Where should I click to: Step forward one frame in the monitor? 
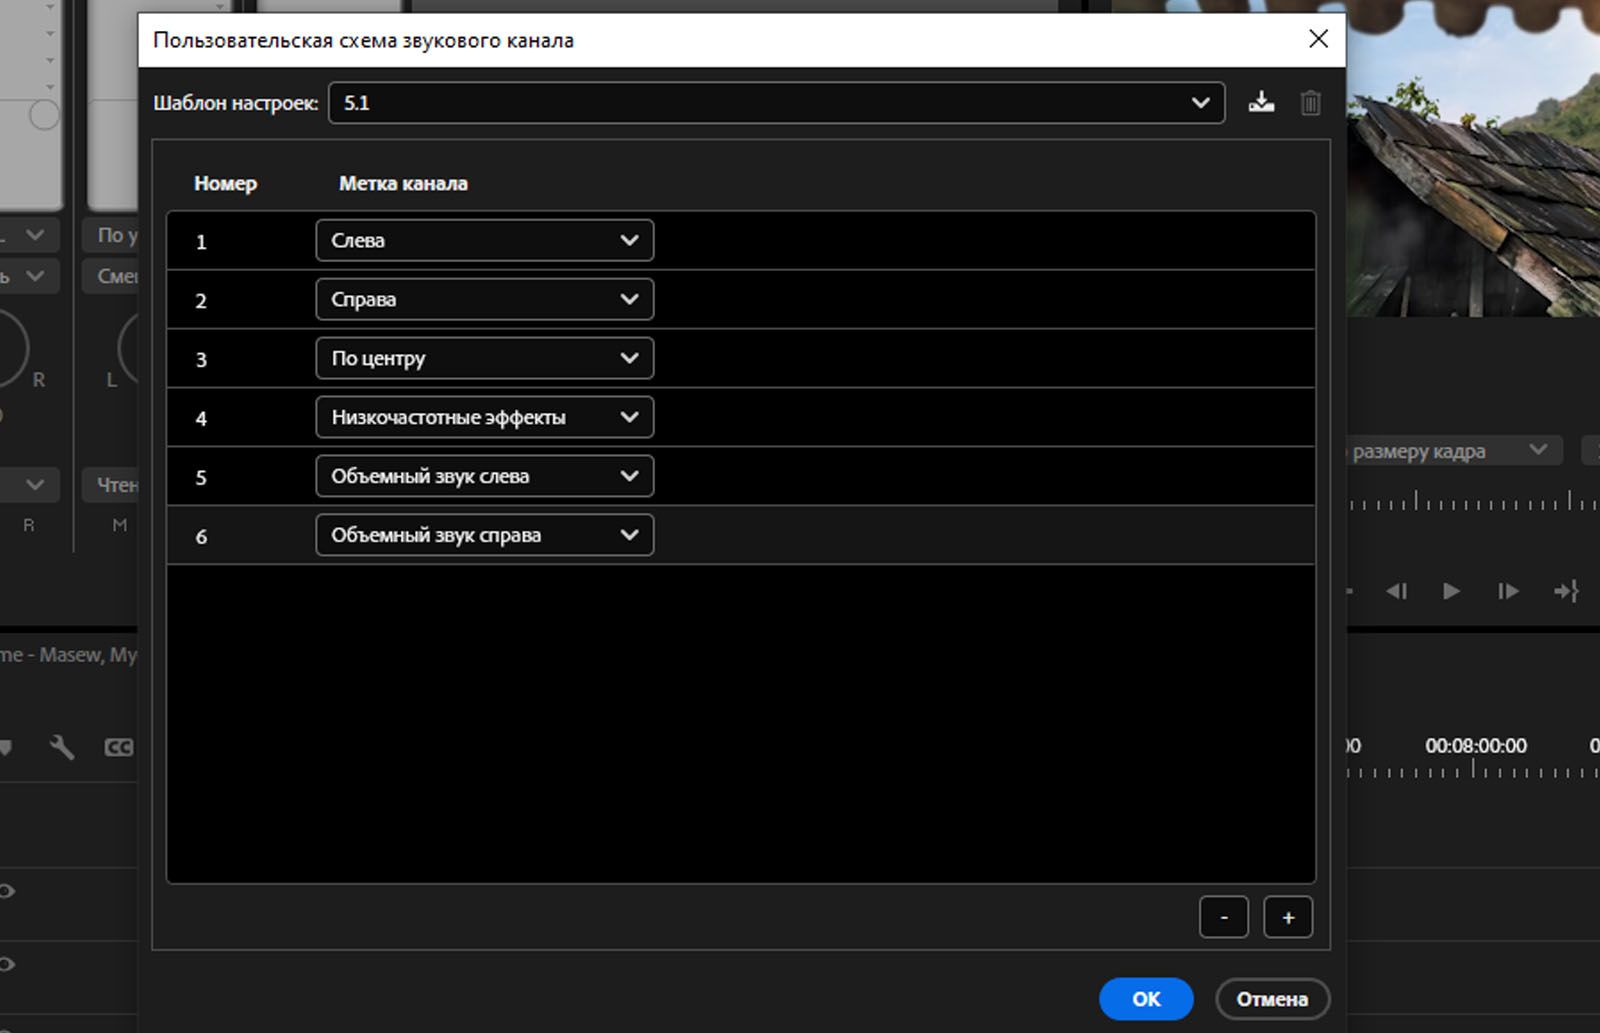tap(1508, 591)
